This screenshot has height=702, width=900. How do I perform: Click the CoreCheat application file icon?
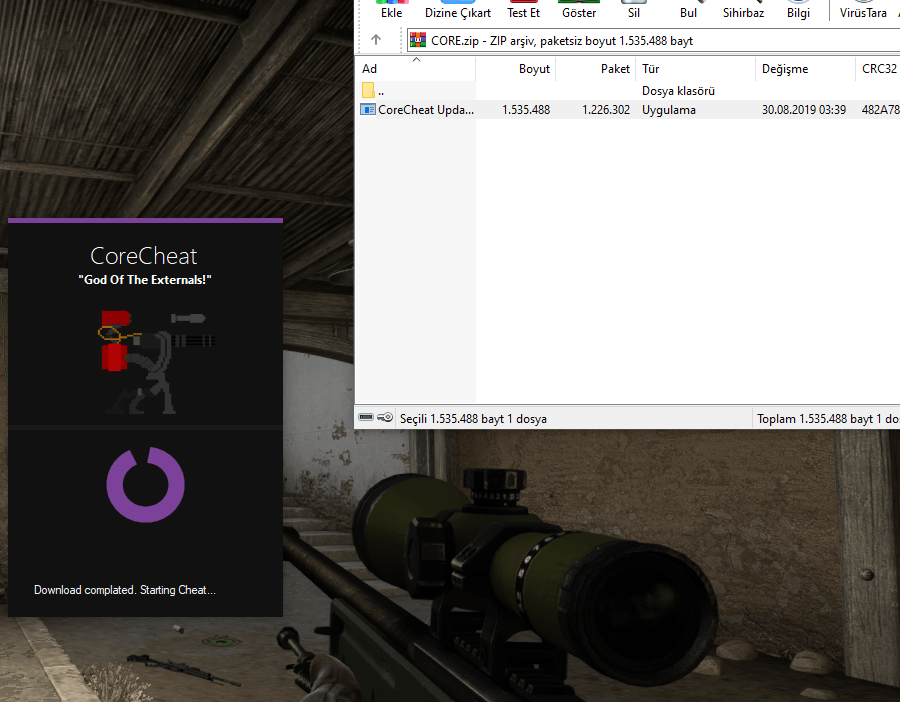click(x=367, y=109)
